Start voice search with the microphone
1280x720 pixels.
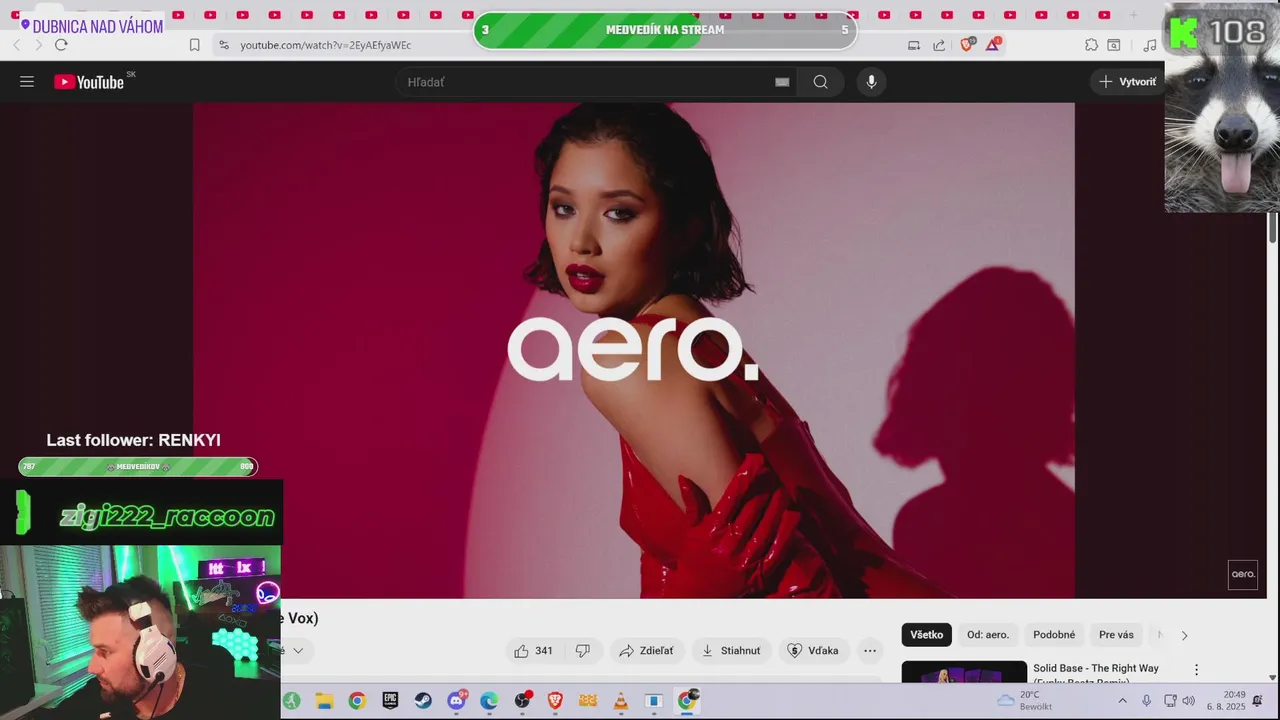[871, 82]
